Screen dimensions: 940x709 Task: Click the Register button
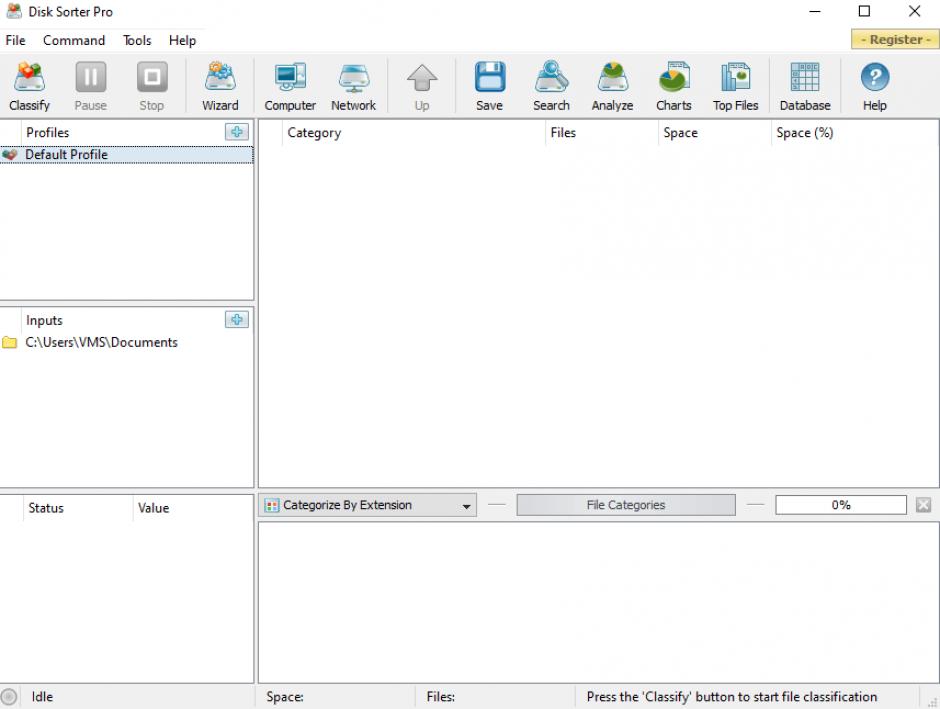click(x=895, y=40)
